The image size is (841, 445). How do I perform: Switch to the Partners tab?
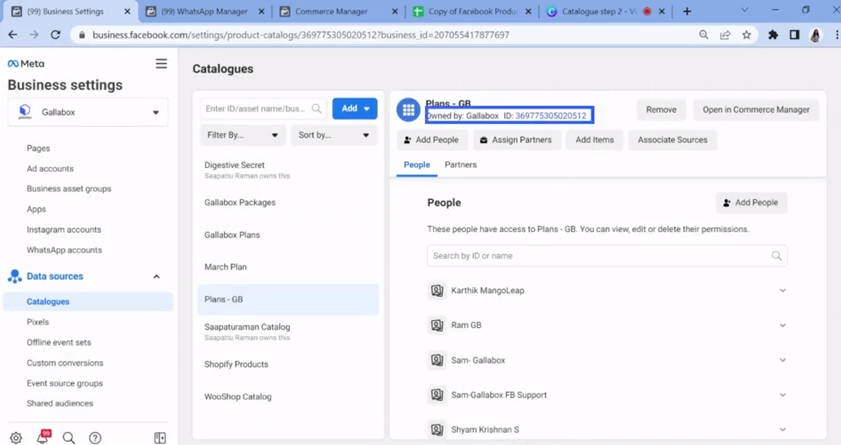[x=460, y=165]
